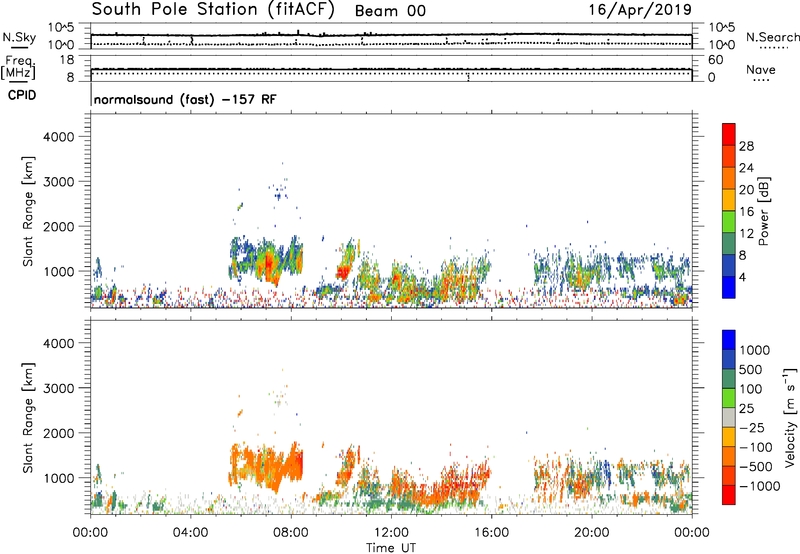Click the dotted line sample under N.Search
The height and width of the screenshot is (554, 800).
[774, 47]
